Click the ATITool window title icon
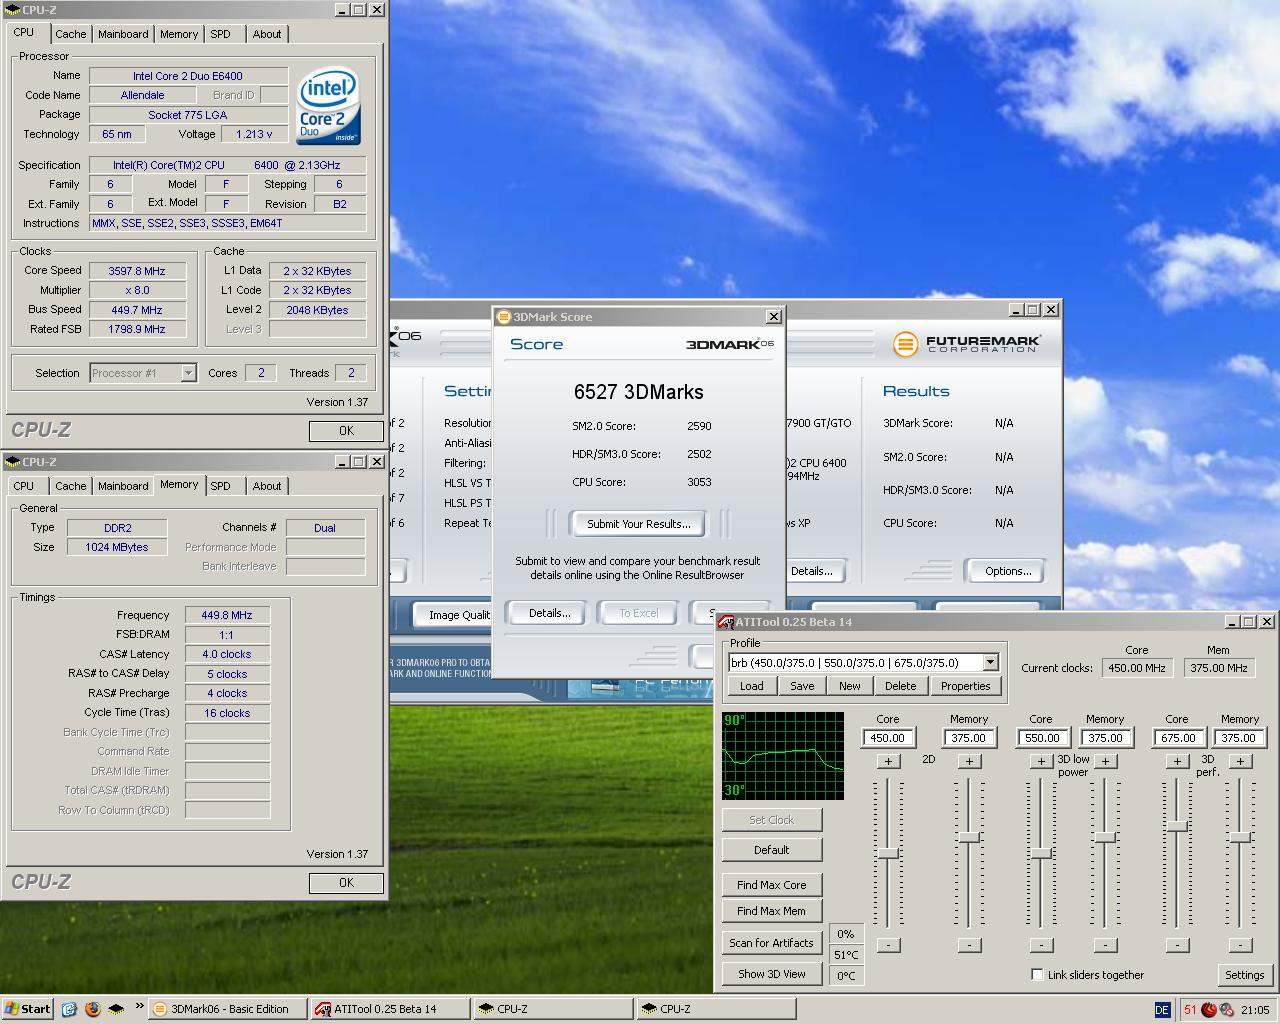 tap(727, 621)
